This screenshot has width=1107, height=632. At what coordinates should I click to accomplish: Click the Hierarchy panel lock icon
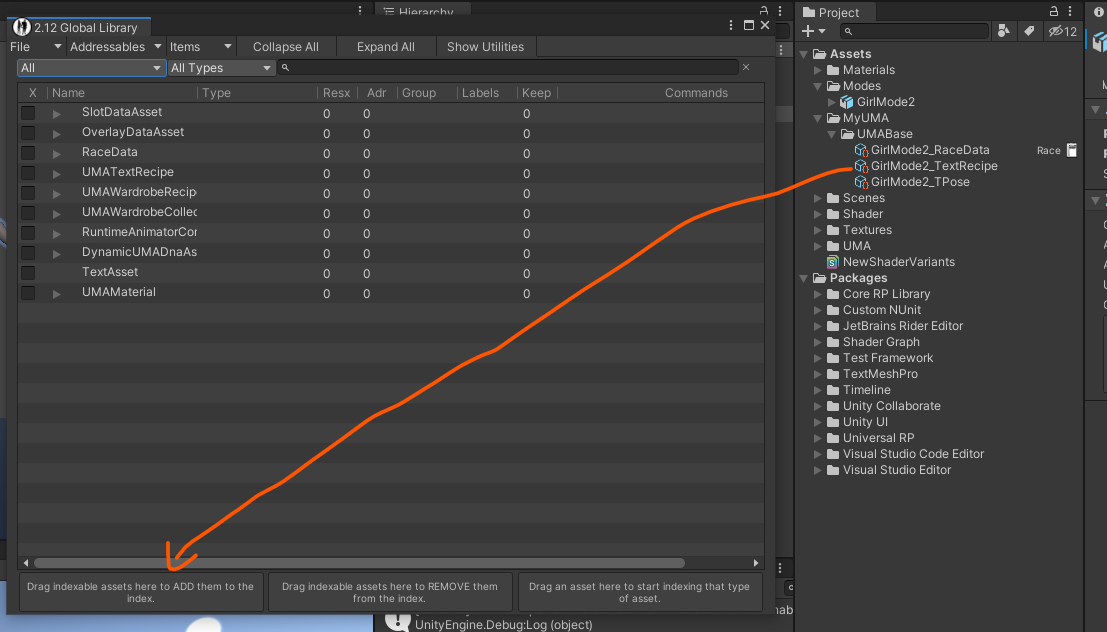pyautogui.click(x=763, y=11)
